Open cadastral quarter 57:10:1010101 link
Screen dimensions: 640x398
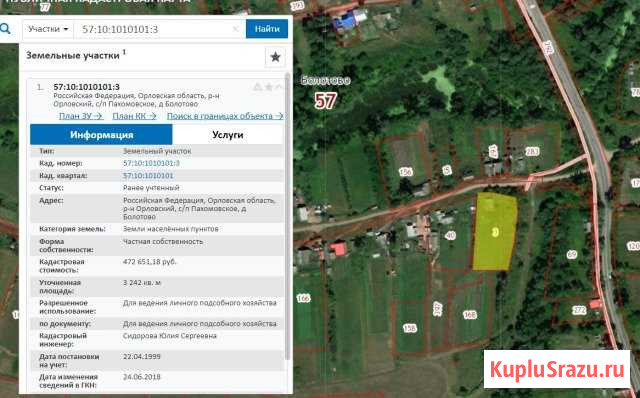point(148,176)
